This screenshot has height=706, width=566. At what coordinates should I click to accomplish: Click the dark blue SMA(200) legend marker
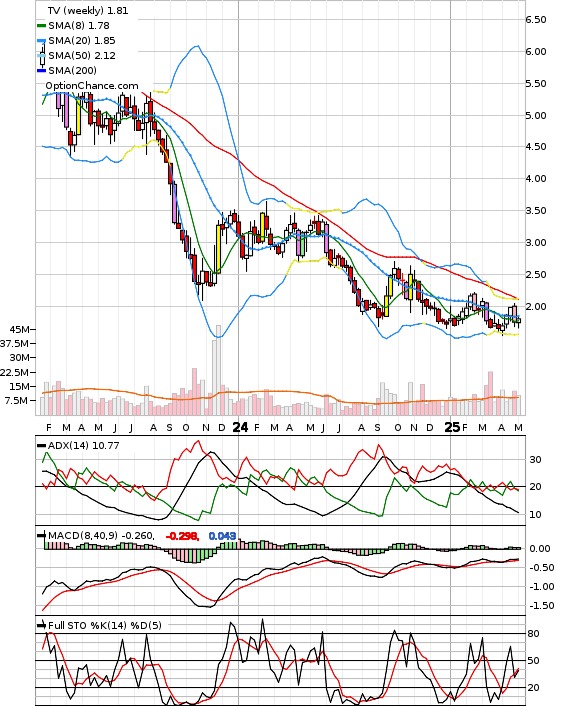pos(41,70)
